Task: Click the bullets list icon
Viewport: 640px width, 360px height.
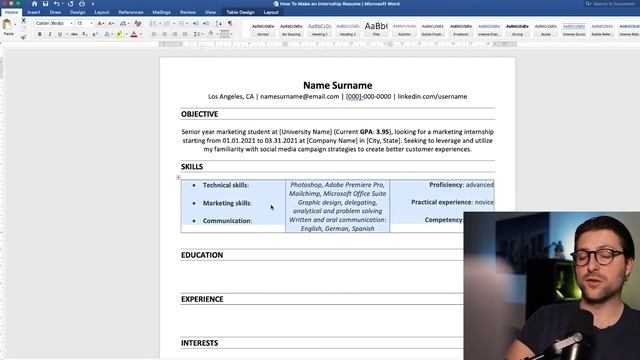Action: pos(153,23)
